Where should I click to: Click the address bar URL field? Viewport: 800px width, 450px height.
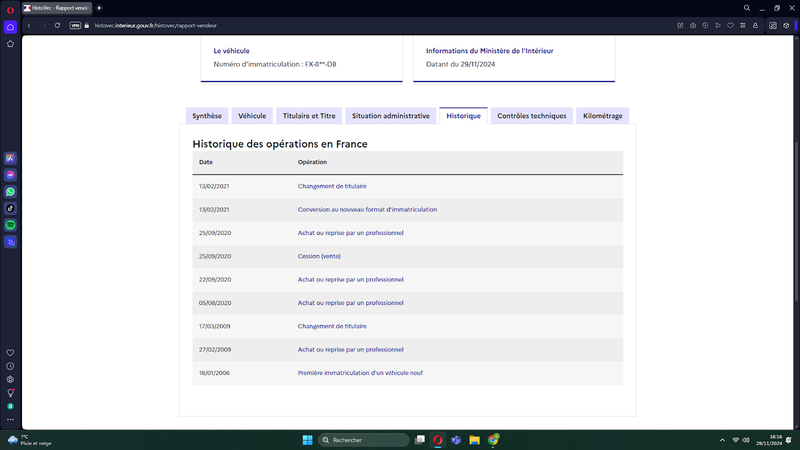[x=156, y=26]
